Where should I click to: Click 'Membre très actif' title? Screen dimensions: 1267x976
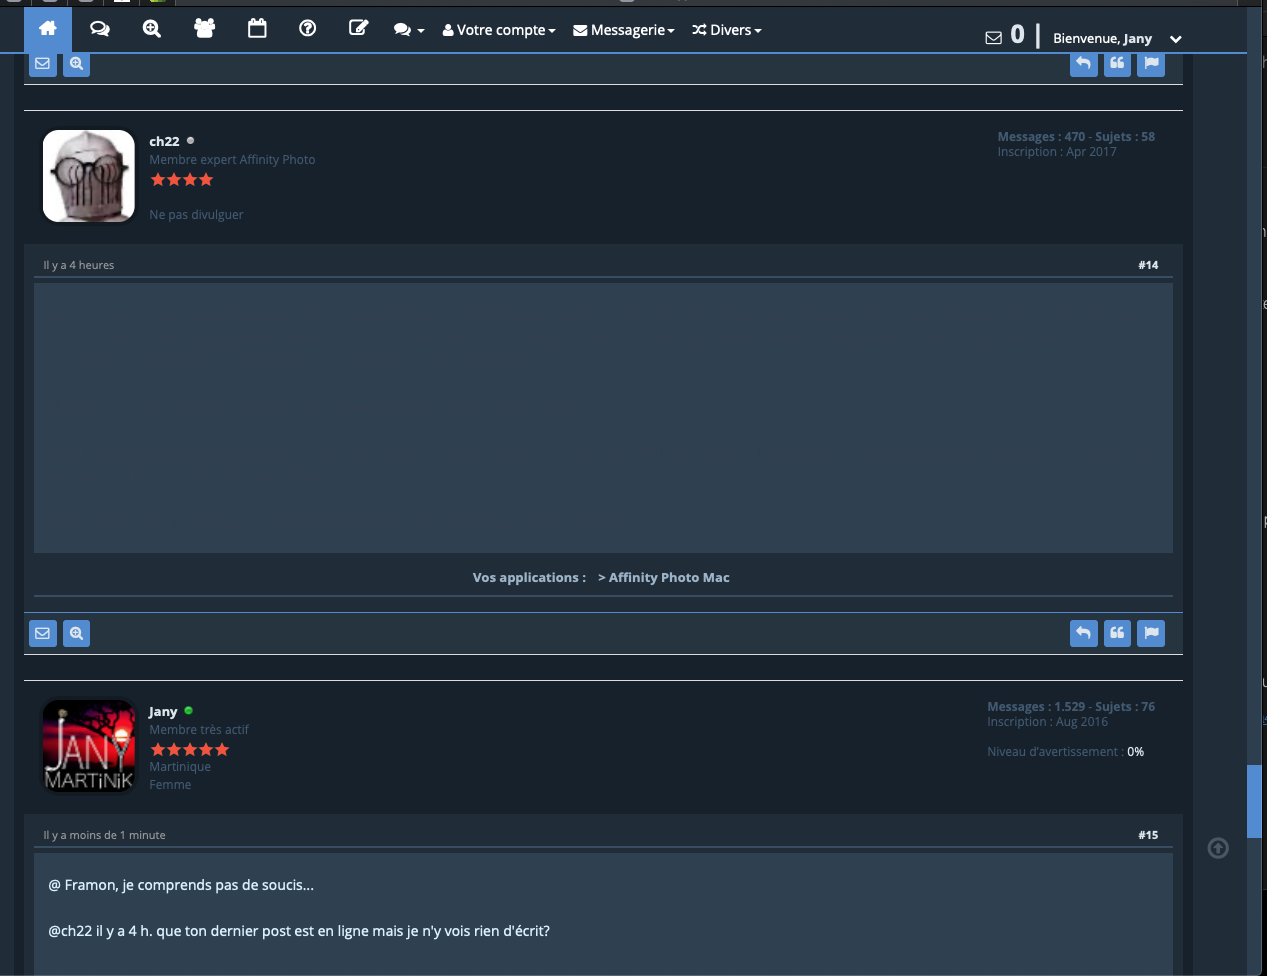(x=199, y=730)
